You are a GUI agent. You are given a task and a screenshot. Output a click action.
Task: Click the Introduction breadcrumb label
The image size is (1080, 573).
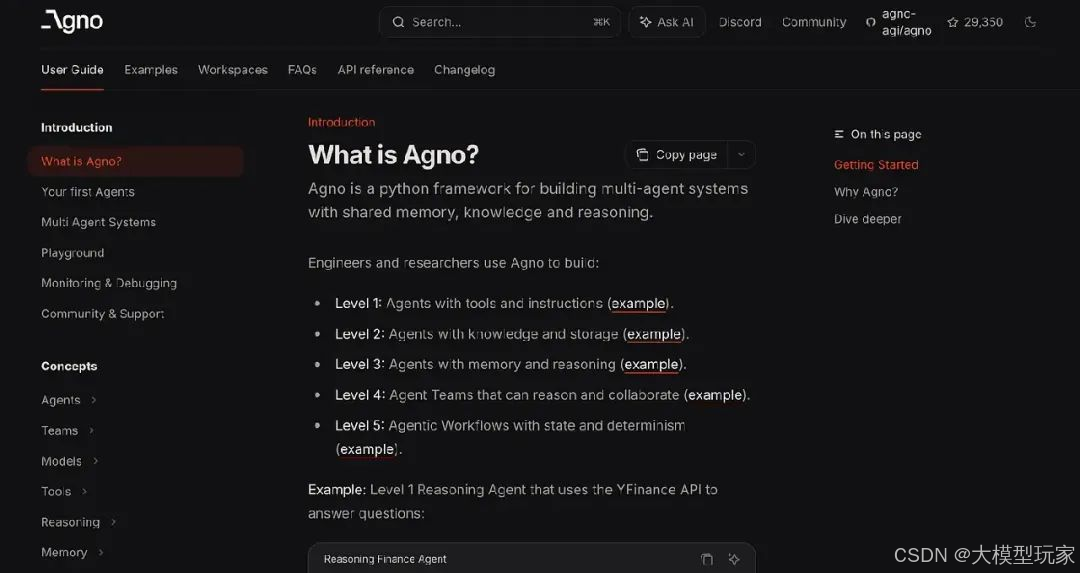pyautogui.click(x=342, y=122)
